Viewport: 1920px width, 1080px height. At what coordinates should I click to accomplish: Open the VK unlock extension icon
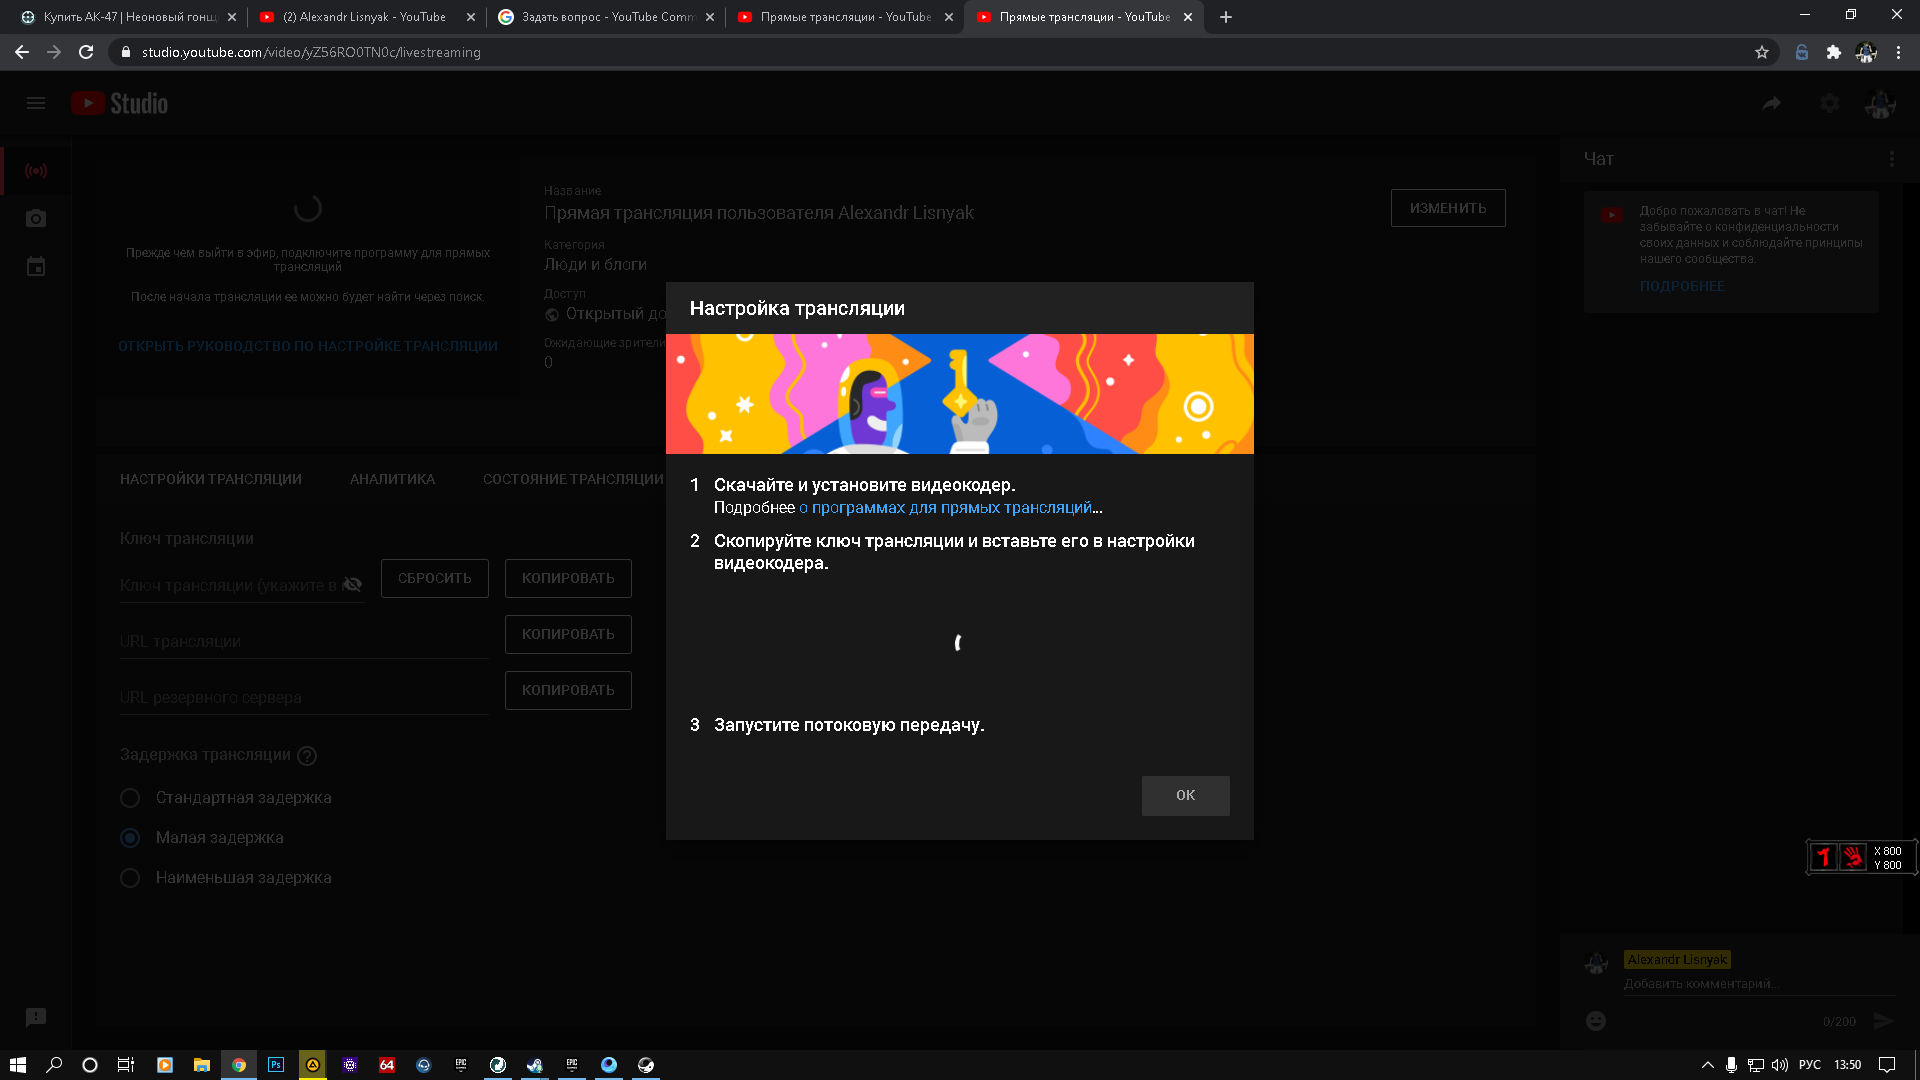pyautogui.click(x=1802, y=52)
